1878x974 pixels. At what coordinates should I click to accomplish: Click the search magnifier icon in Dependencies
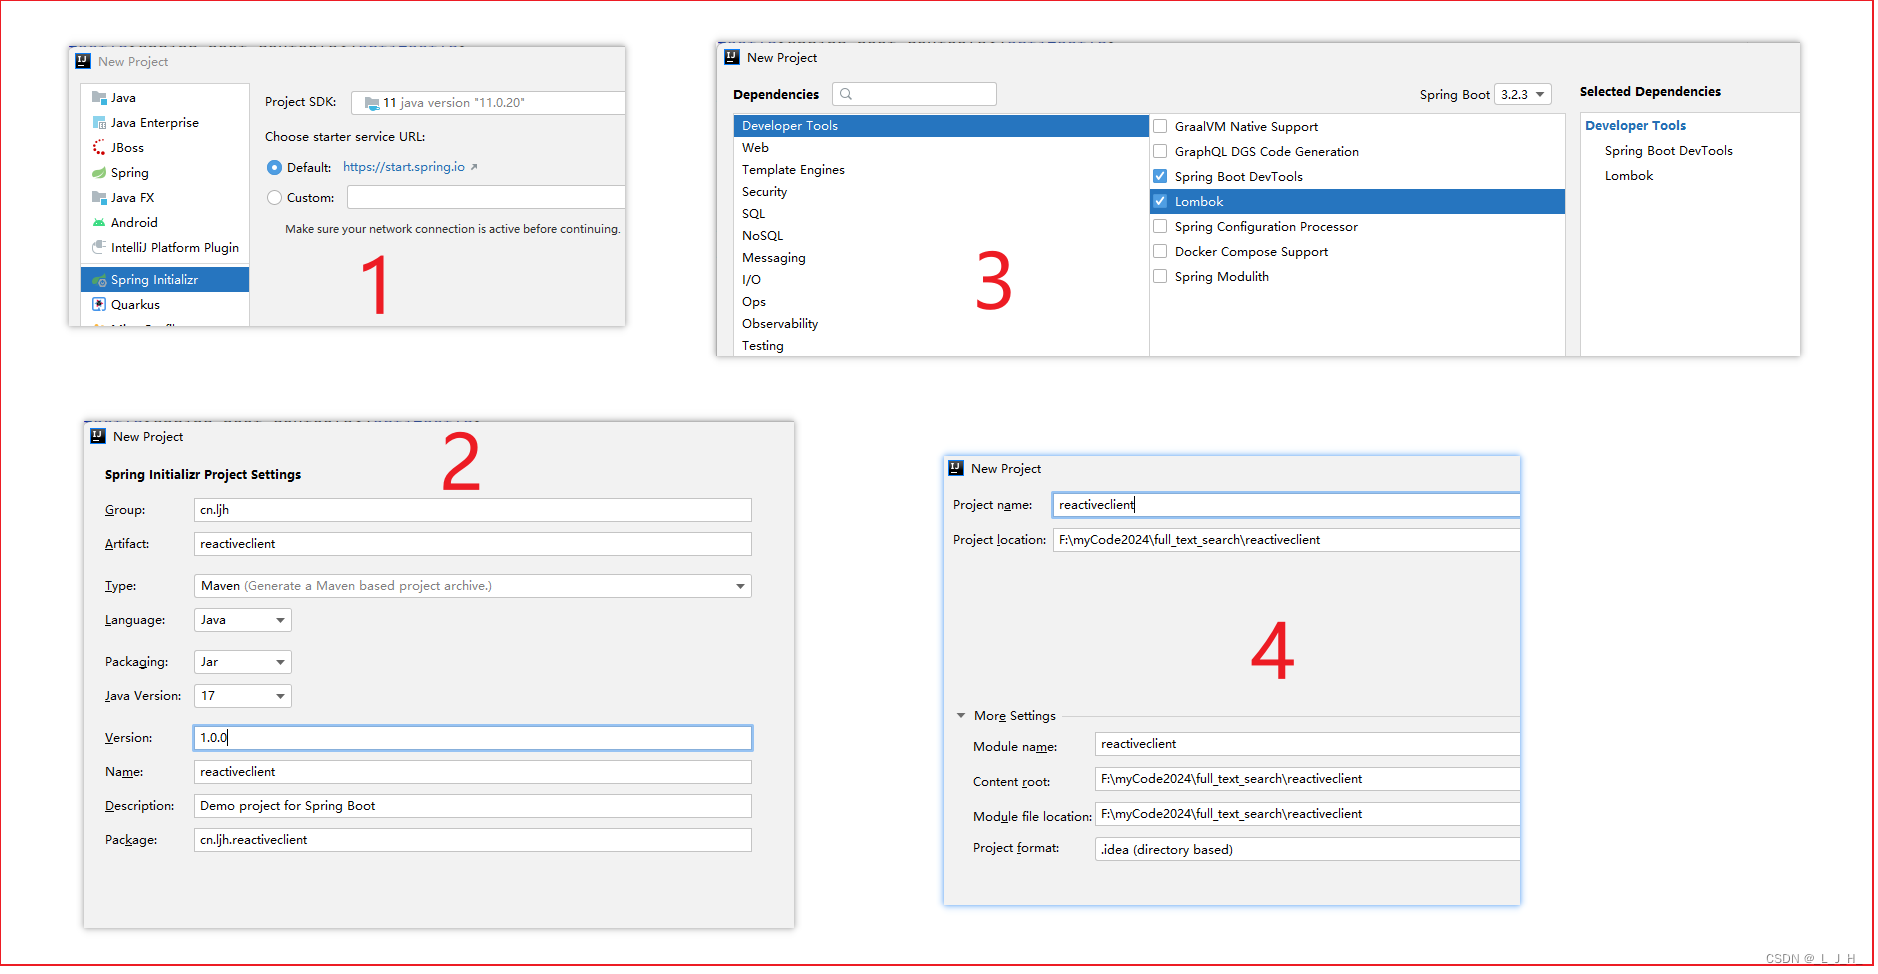[x=846, y=94]
